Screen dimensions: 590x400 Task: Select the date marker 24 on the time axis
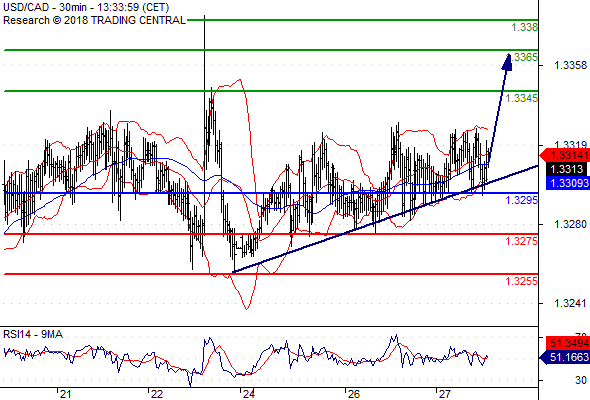(x=248, y=394)
